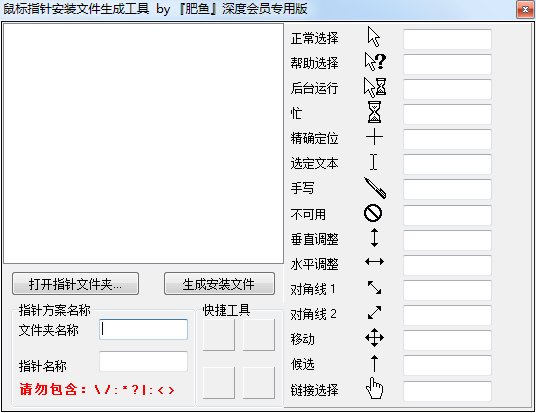Click inside the large preview list area
The height and width of the screenshot is (413, 536).
pyautogui.click(x=143, y=143)
